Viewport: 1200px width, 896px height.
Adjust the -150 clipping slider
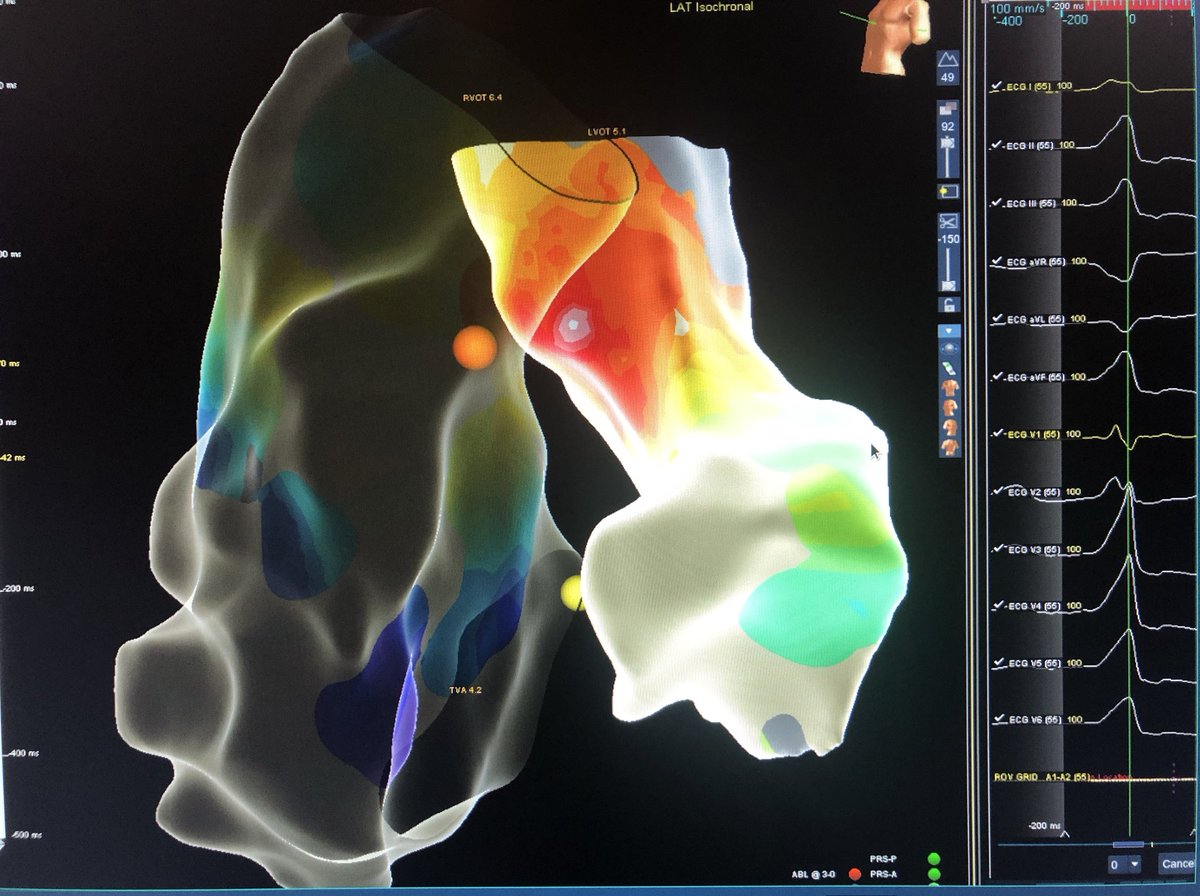(x=946, y=262)
